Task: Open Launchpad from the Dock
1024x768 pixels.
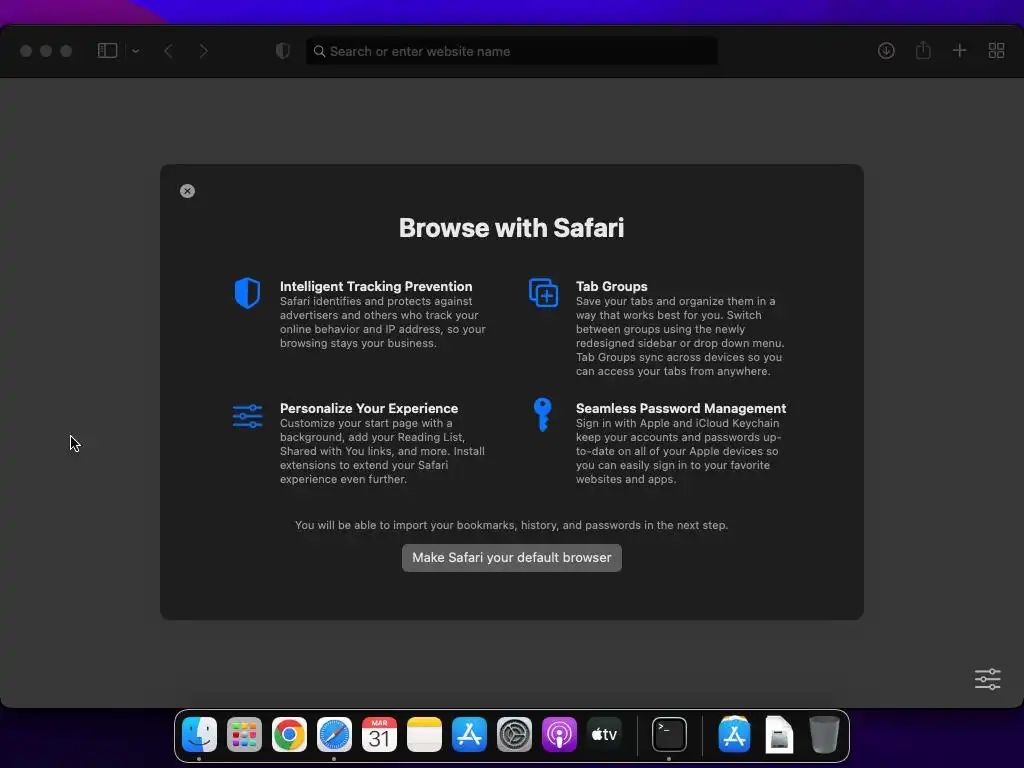Action: click(244, 735)
